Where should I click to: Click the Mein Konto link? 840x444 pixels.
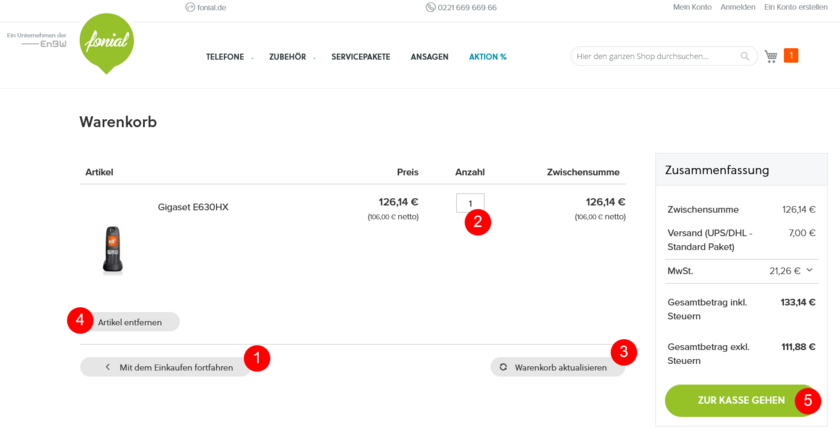692,7
